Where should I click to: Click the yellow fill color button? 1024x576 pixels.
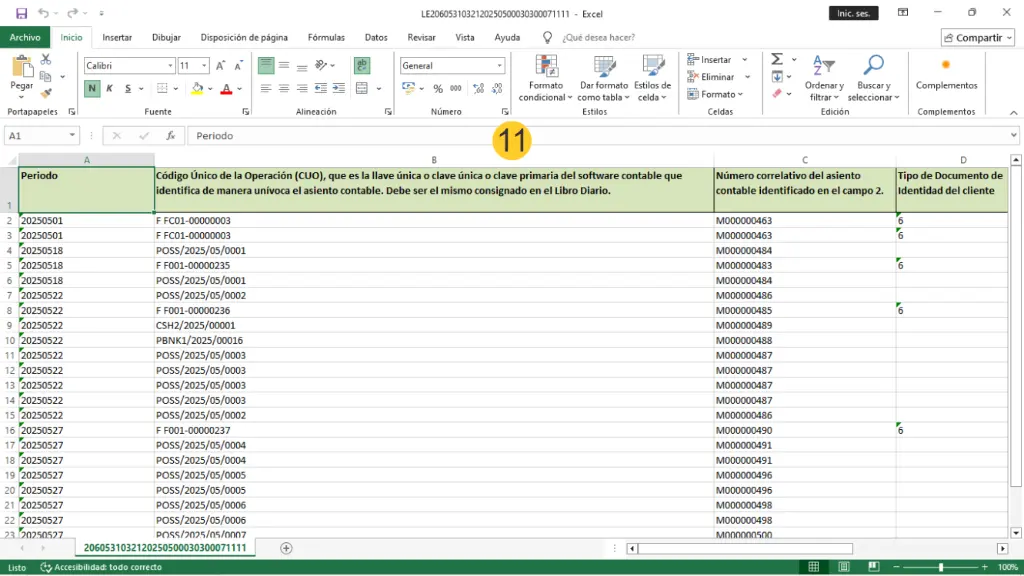tap(197, 88)
